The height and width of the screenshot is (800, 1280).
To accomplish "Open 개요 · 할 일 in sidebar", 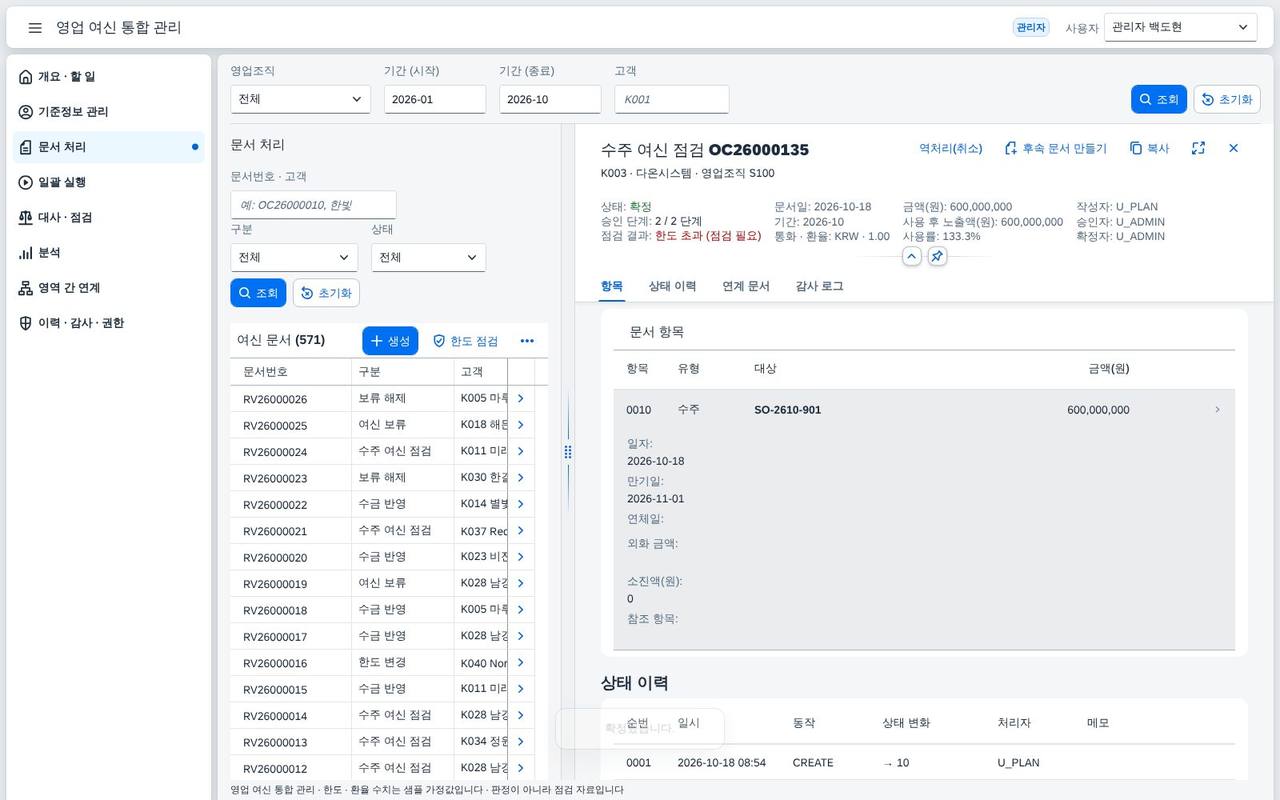I will (108, 77).
